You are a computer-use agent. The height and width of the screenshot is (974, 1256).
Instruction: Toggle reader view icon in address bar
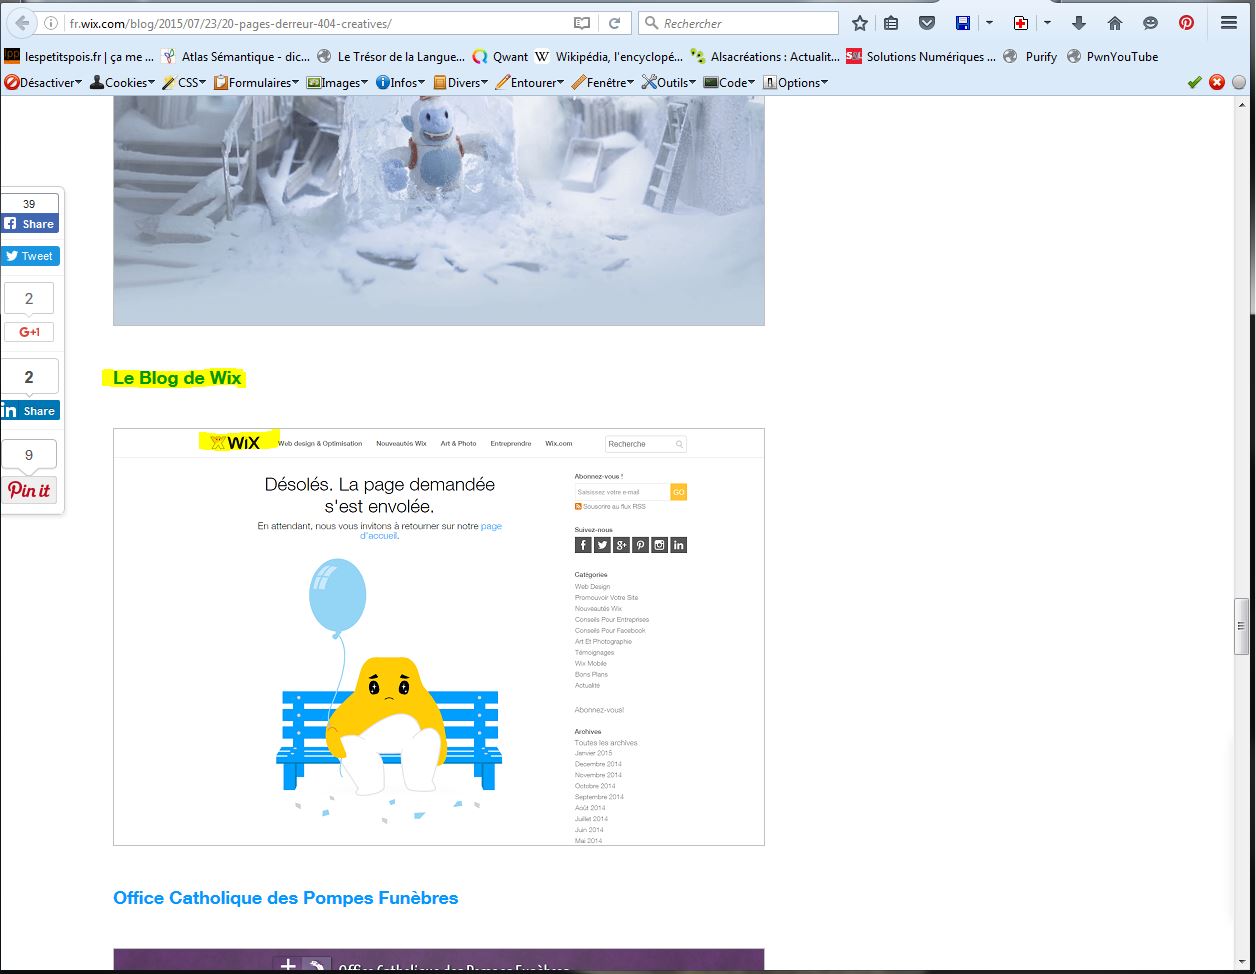tap(582, 23)
